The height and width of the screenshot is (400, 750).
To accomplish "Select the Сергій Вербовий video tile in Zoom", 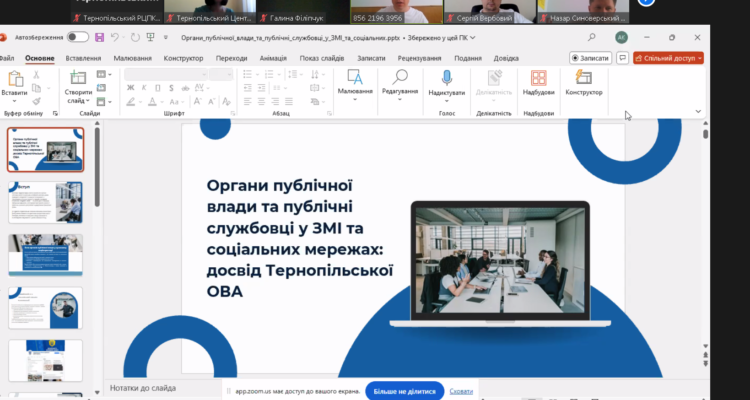I will tap(489, 12).
